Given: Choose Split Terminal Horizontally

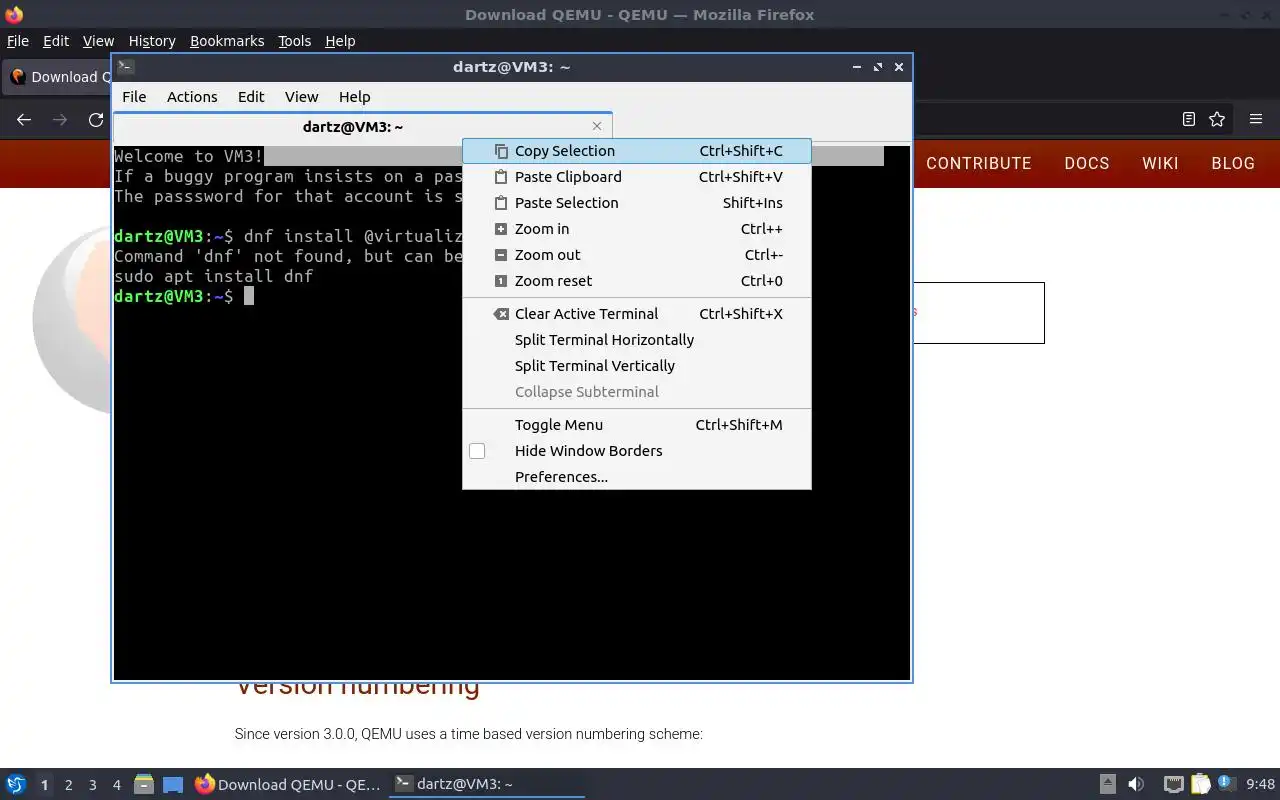Looking at the screenshot, I should (636, 340).
